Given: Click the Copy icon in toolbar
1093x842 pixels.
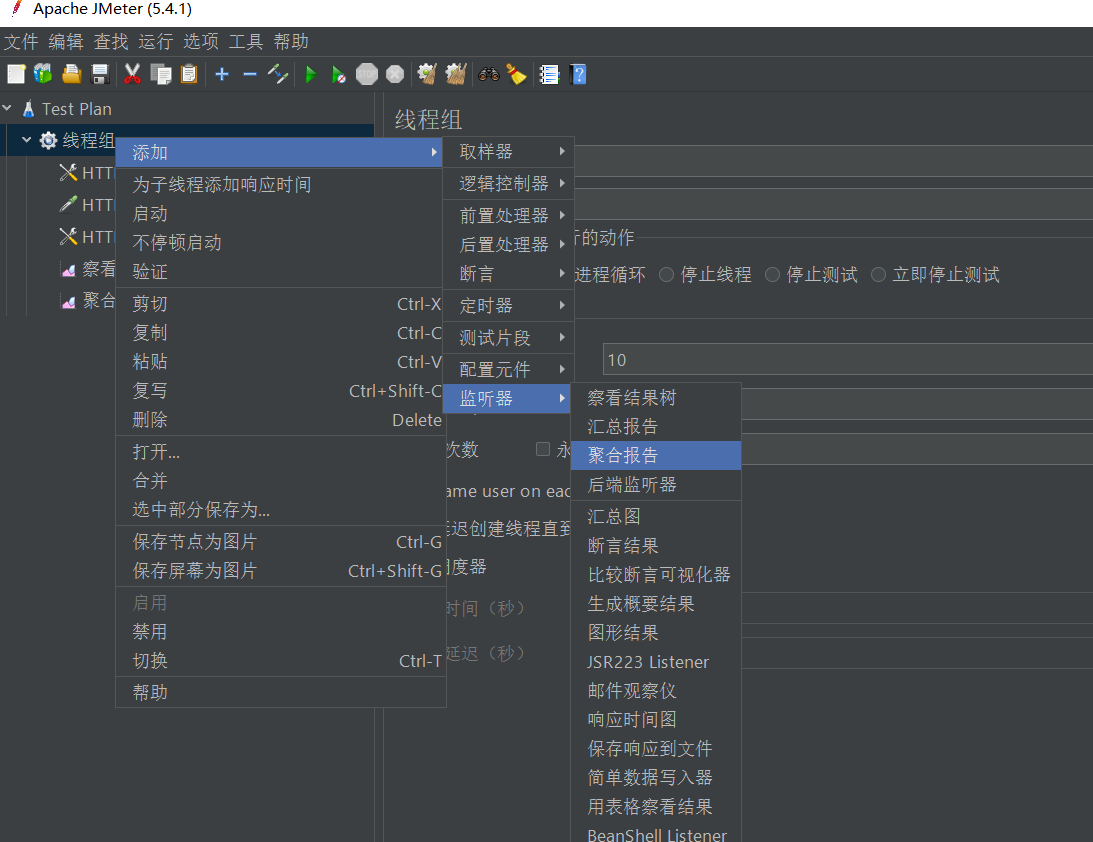Looking at the screenshot, I should coord(161,74).
